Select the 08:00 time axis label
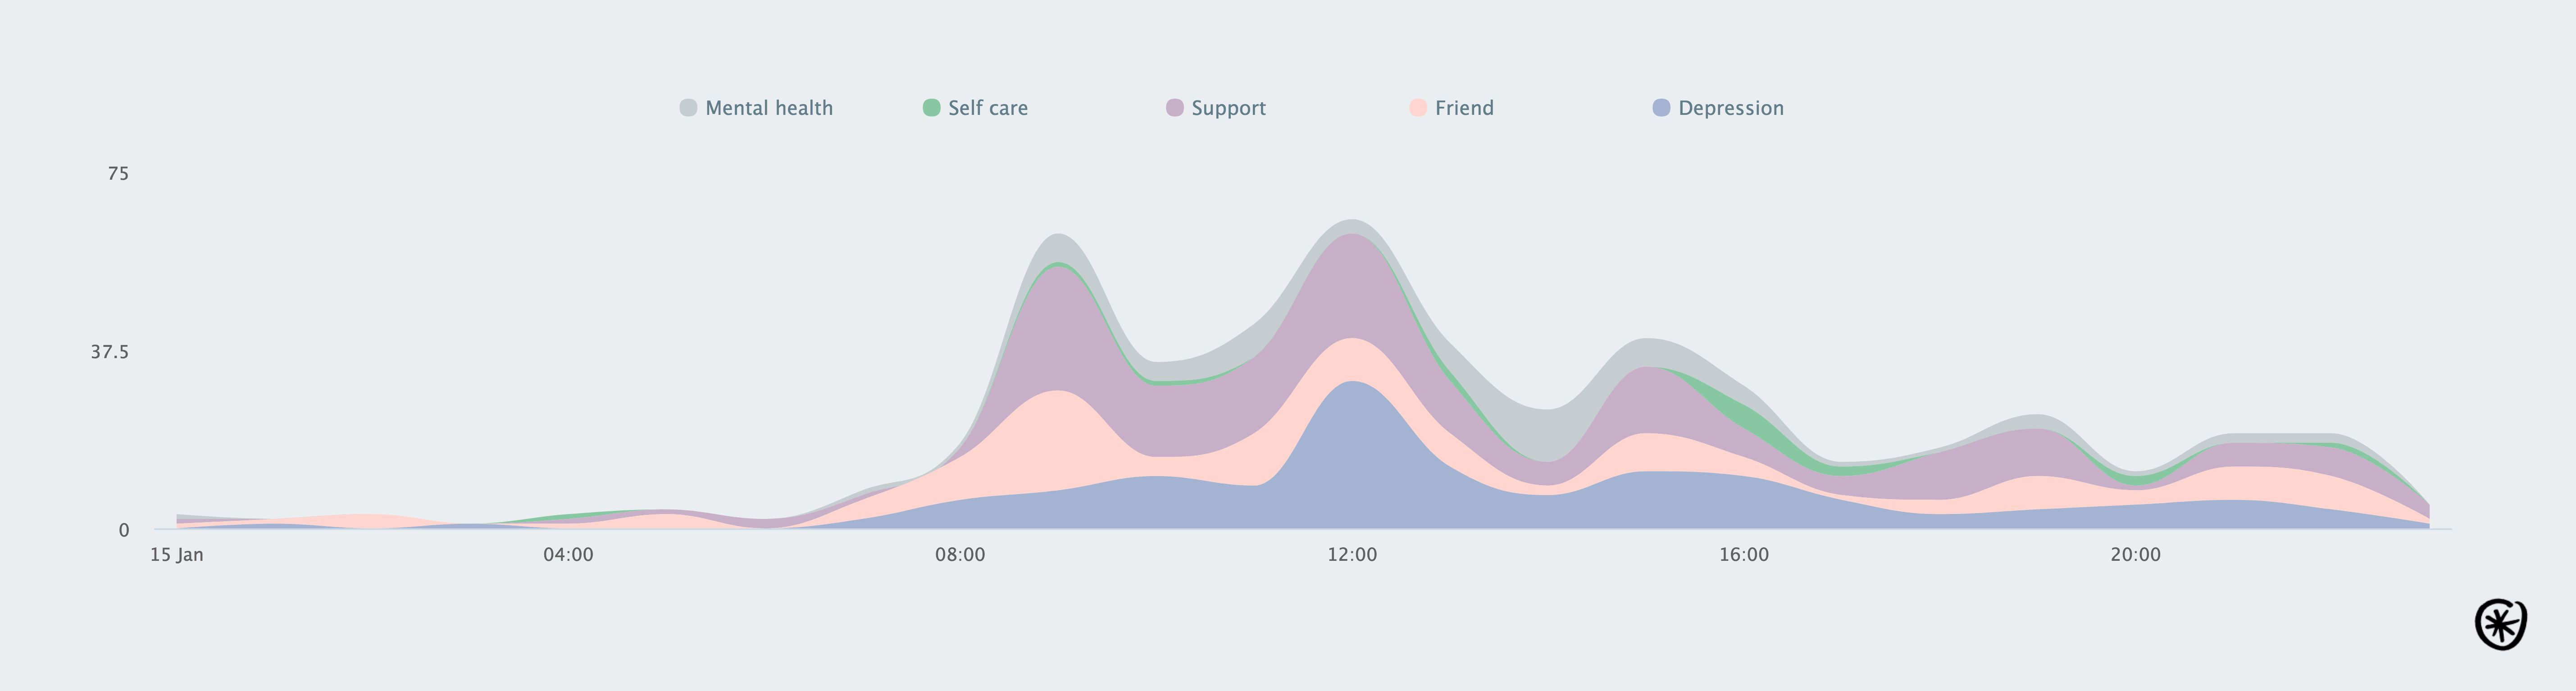2576x691 pixels. coord(960,555)
